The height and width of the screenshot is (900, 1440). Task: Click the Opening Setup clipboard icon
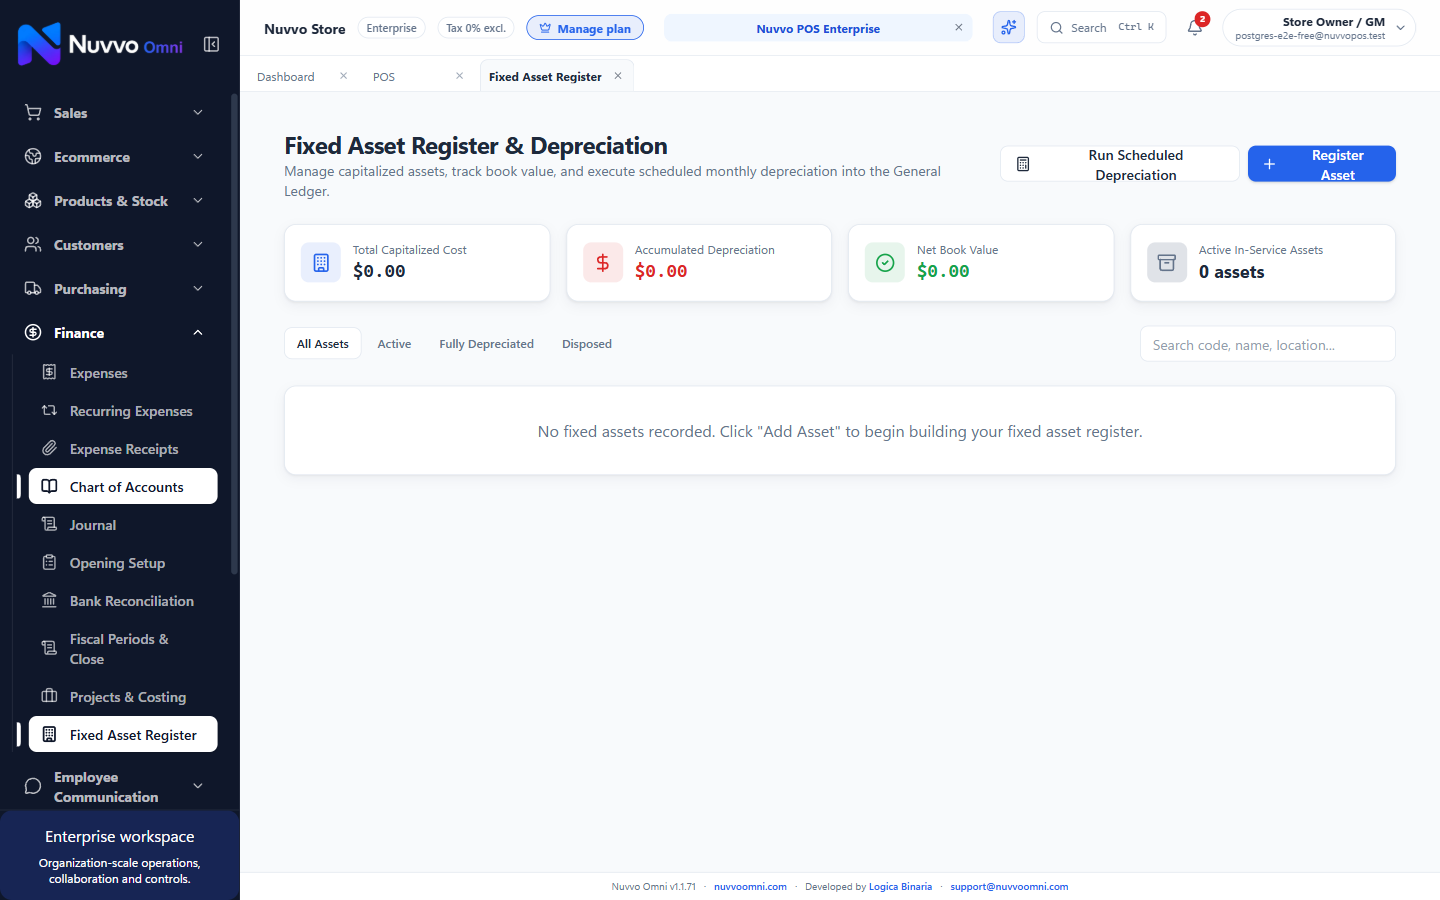pyautogui.click(x=49, y=563)
